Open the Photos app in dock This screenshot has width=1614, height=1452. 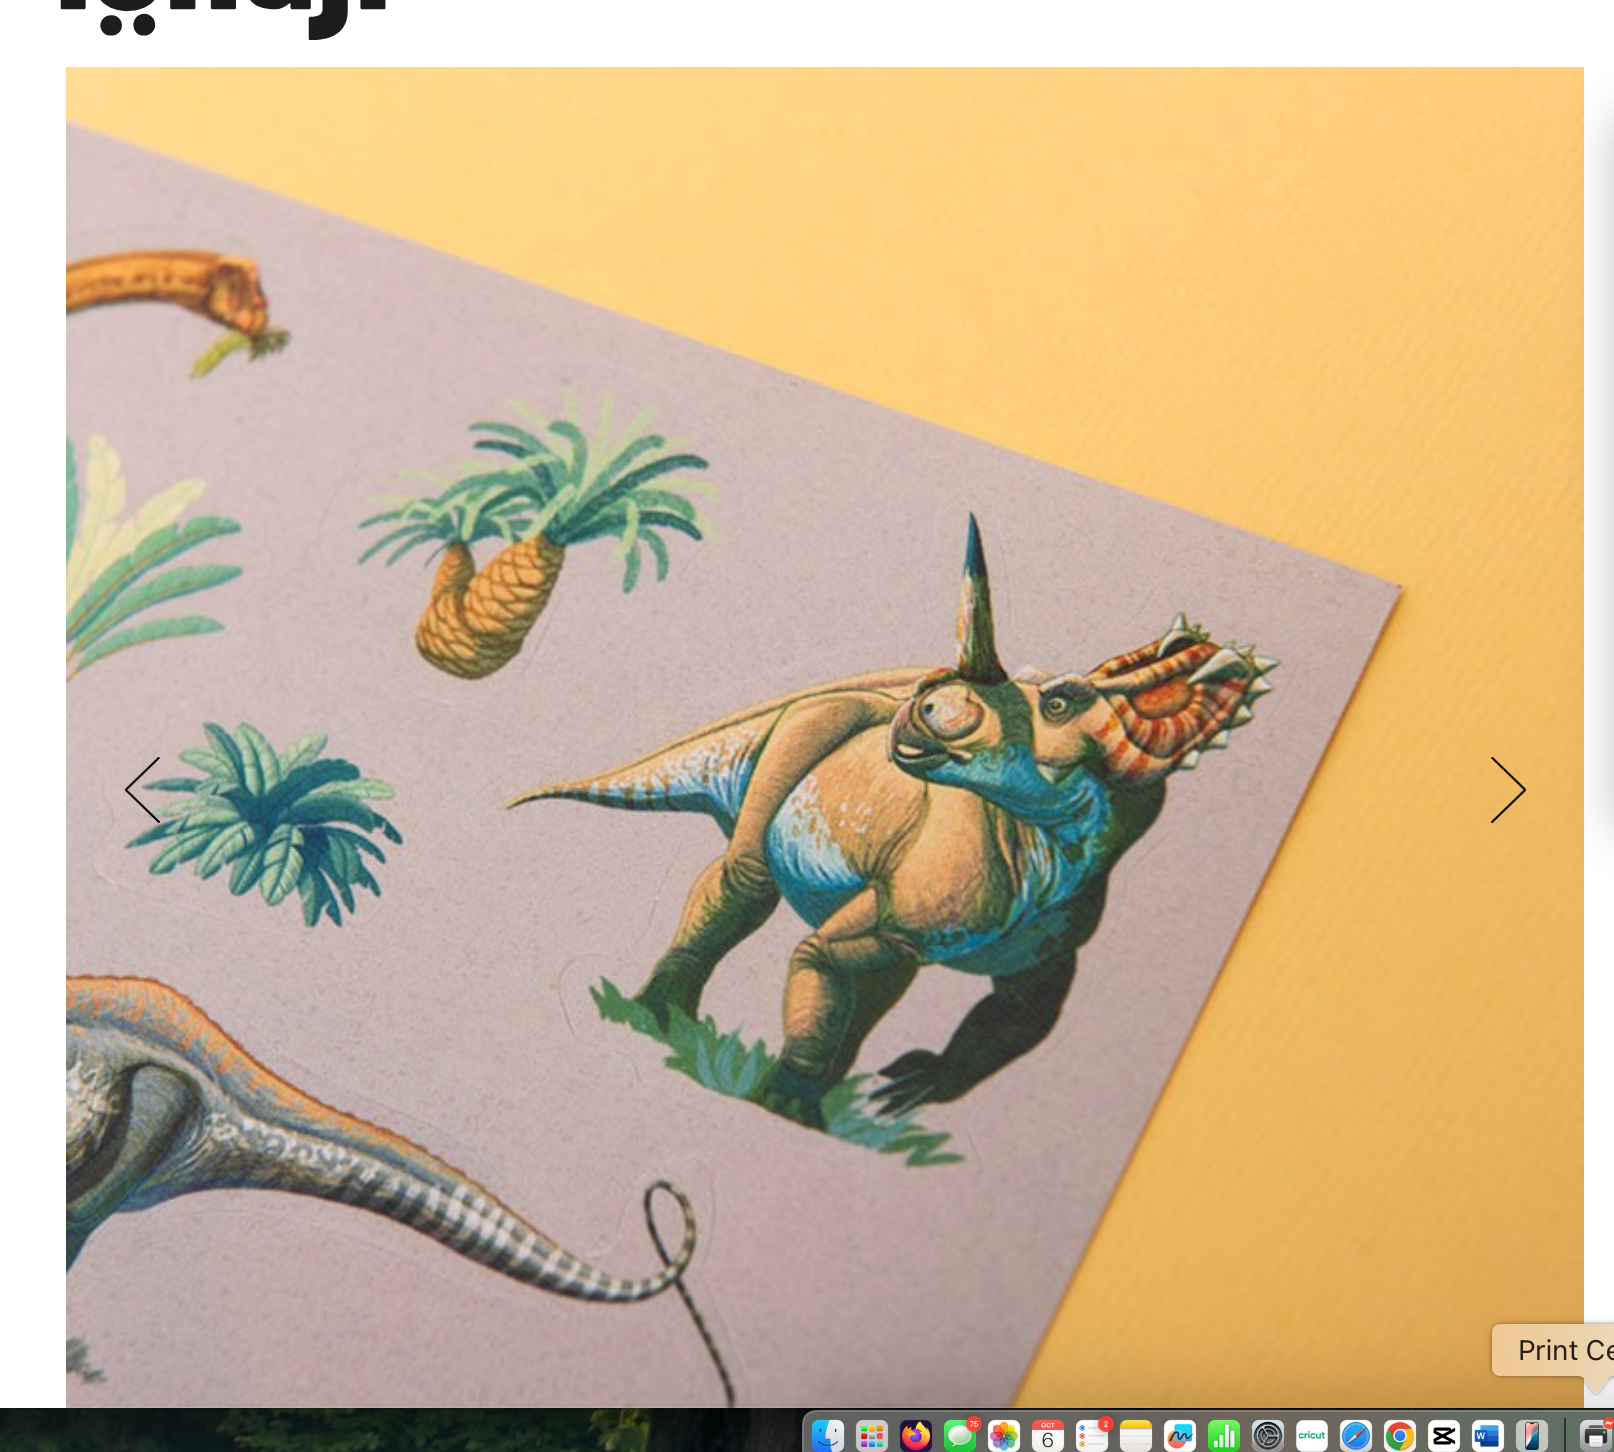pos(1004,1436)
